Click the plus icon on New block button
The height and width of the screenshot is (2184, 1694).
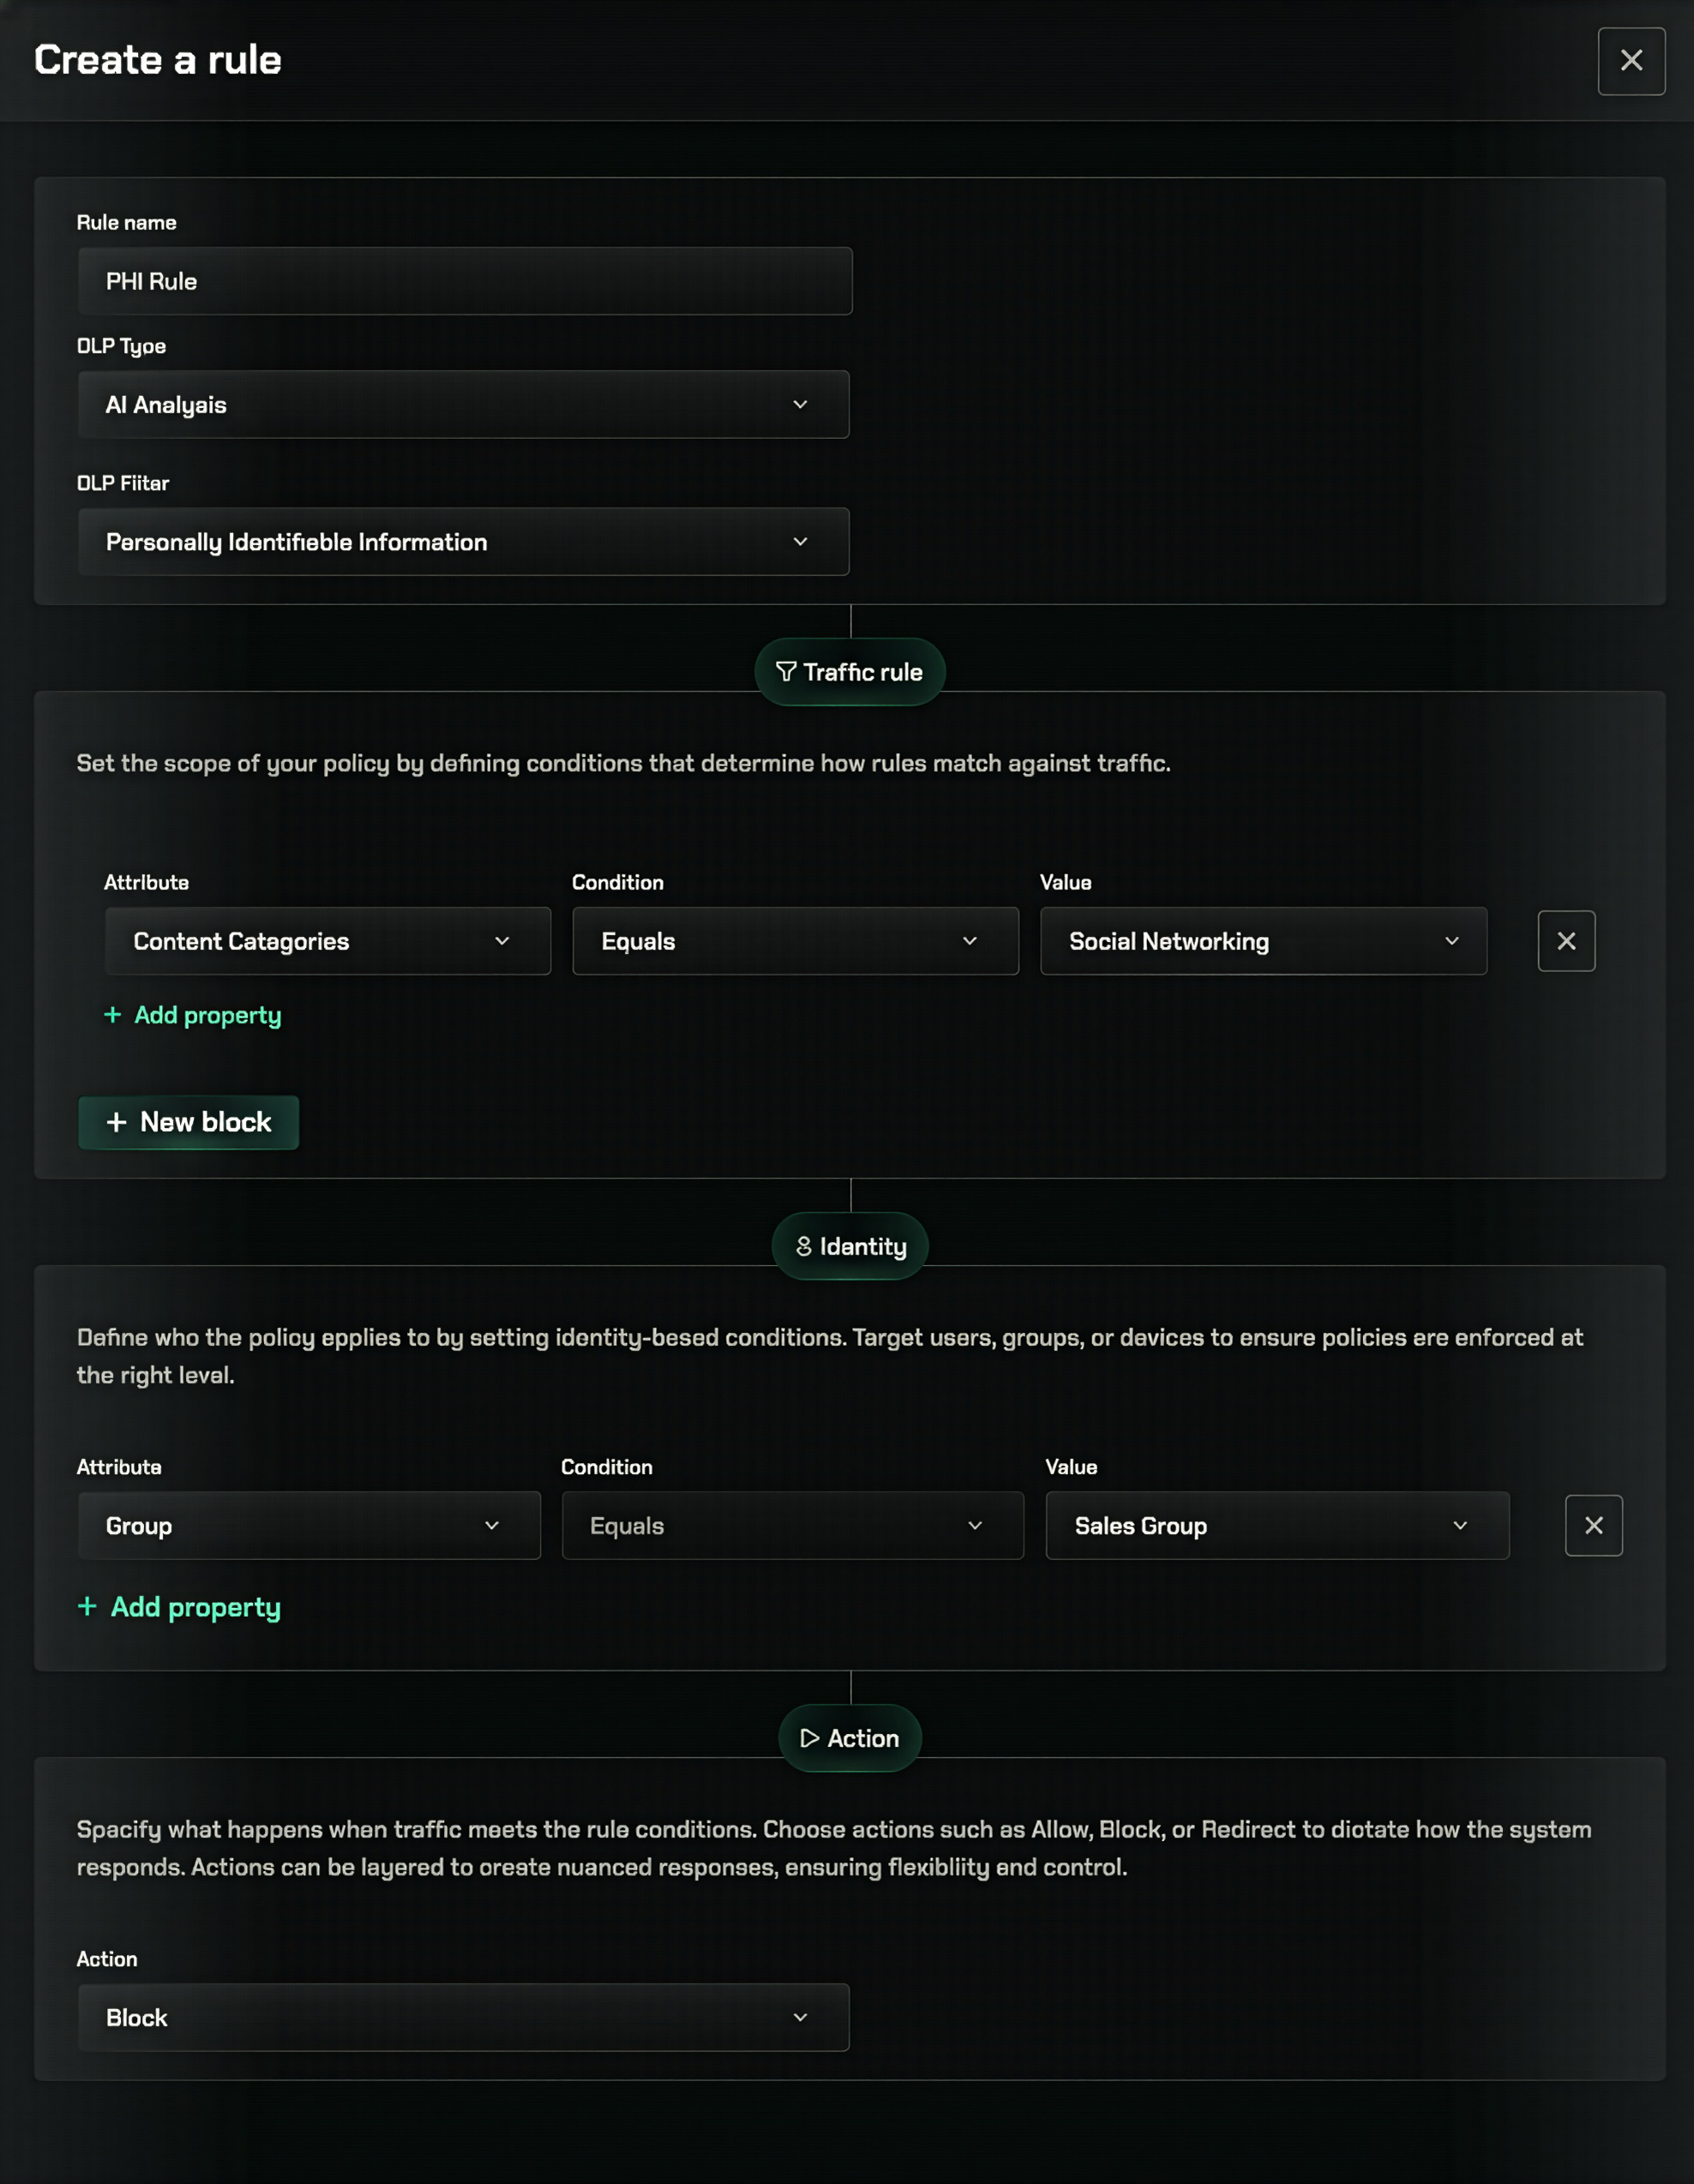pyautogui.click(x=117, y=1122)
